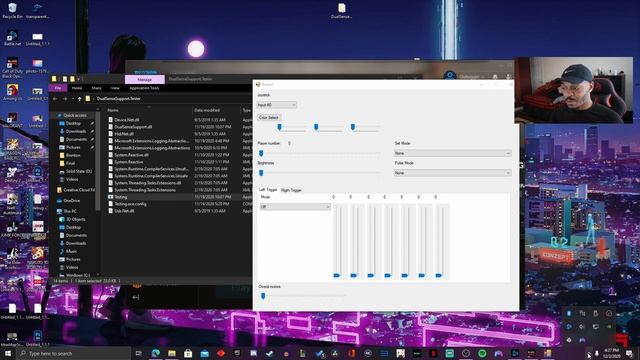640x360 pixels.
Task: Open the Set Mode dropdown
Action: (x=452, y=153)
